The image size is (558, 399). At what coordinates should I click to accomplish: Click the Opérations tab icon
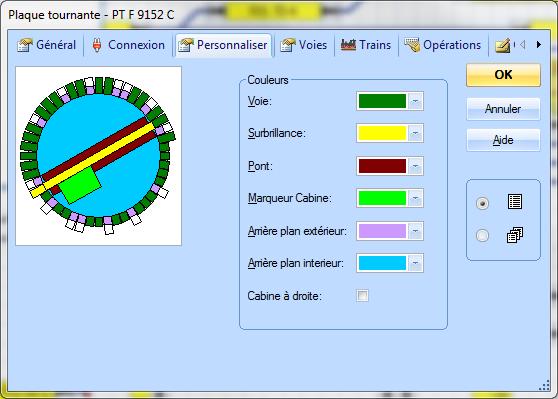[412, 45]
